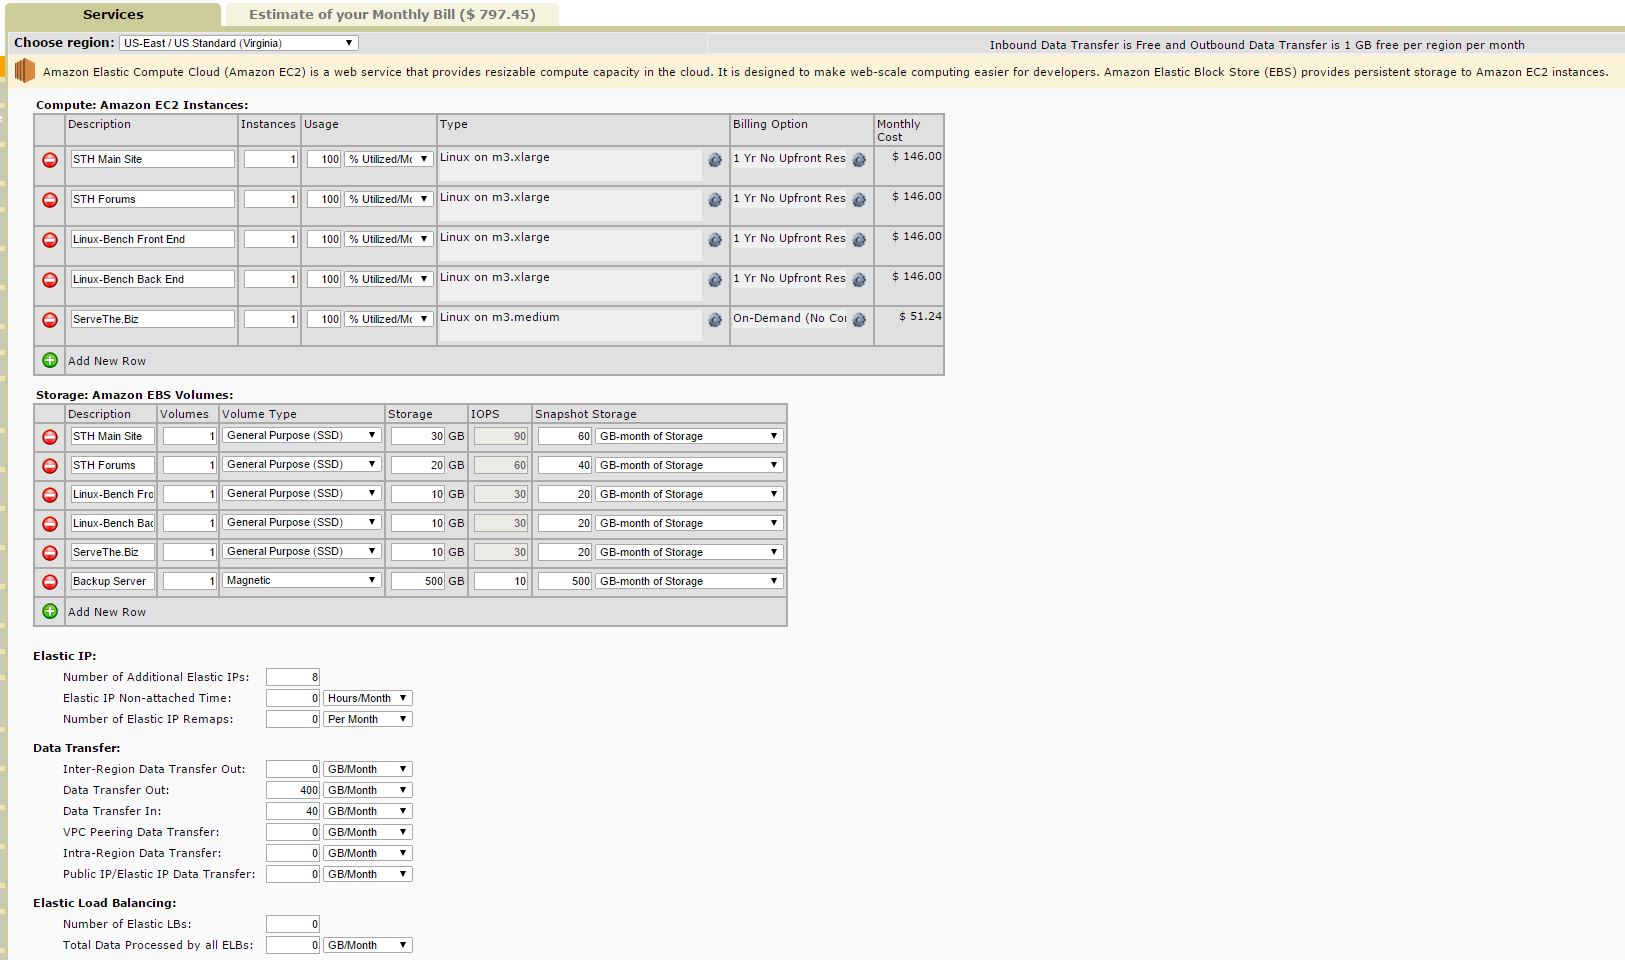Edit billing option for Linux-Bench Back End
This screenshot has width=1625, height=960.
tap(859, 280)
